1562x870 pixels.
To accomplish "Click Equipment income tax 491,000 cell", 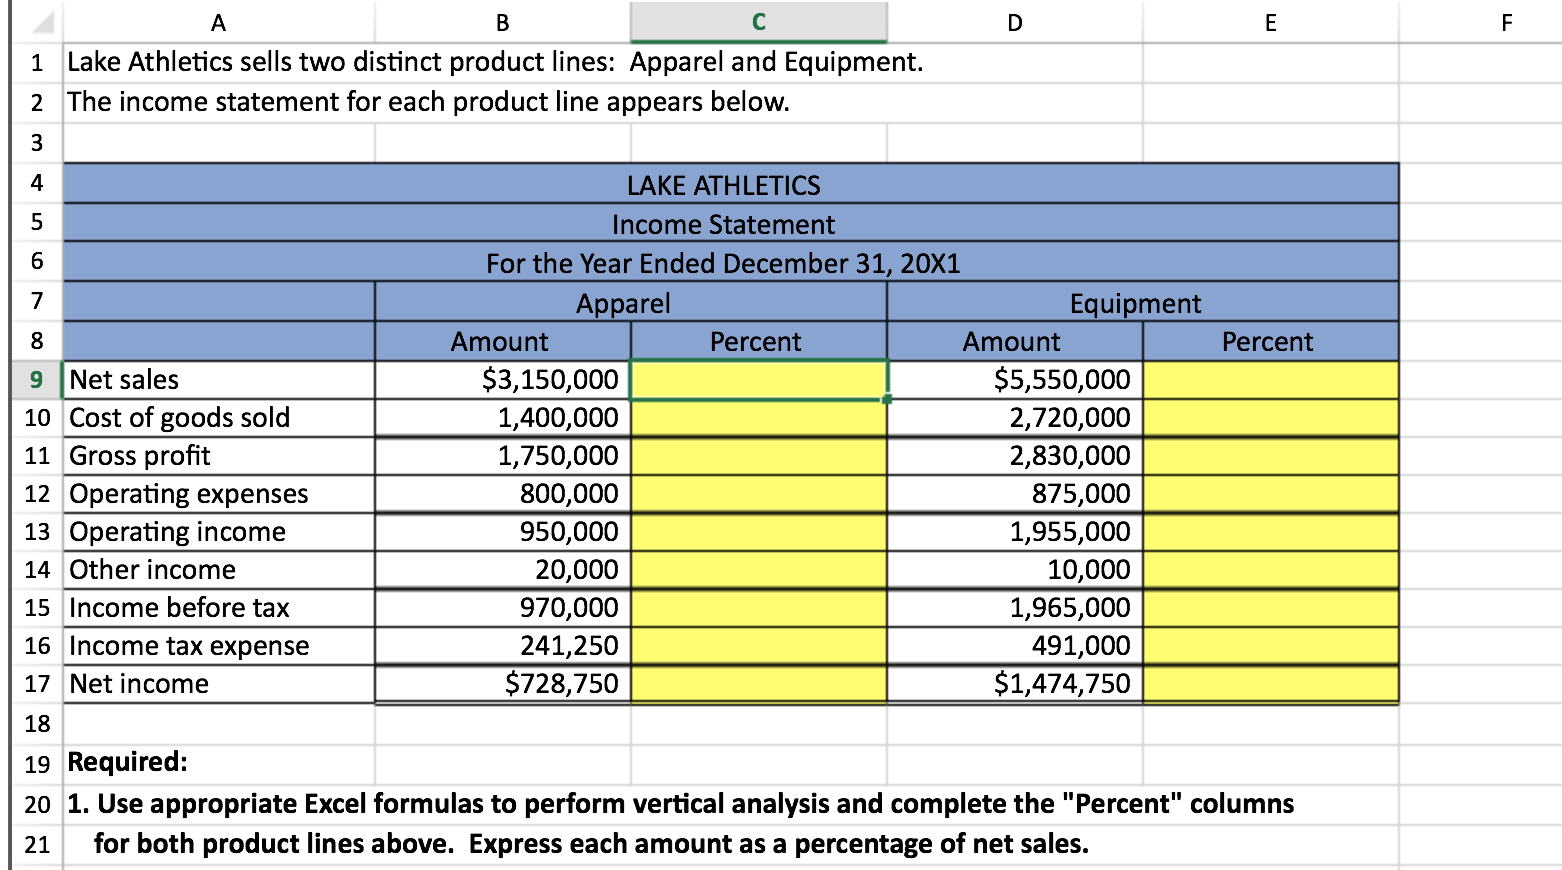I will click(x=1015, y=646).
